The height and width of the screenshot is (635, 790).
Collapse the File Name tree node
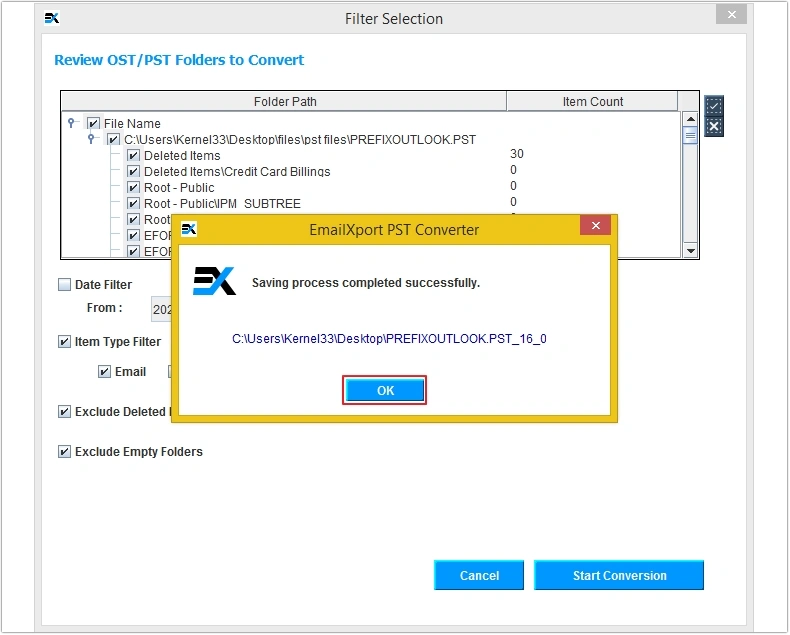coord(72,122)
